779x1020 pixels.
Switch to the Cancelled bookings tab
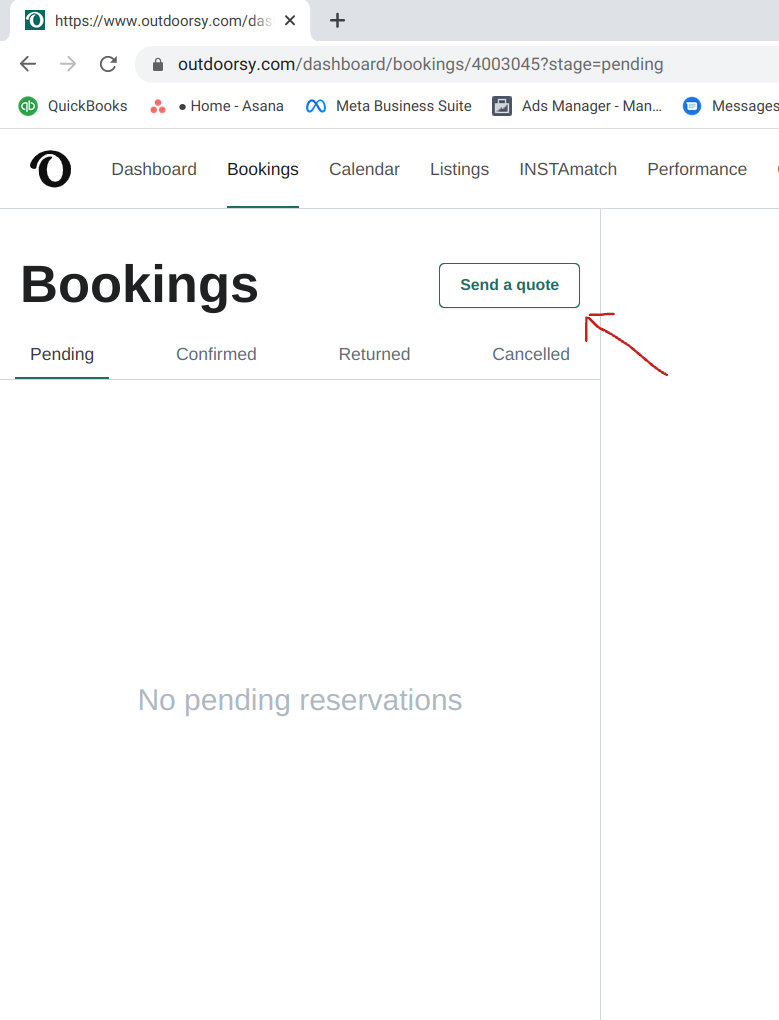531,354
